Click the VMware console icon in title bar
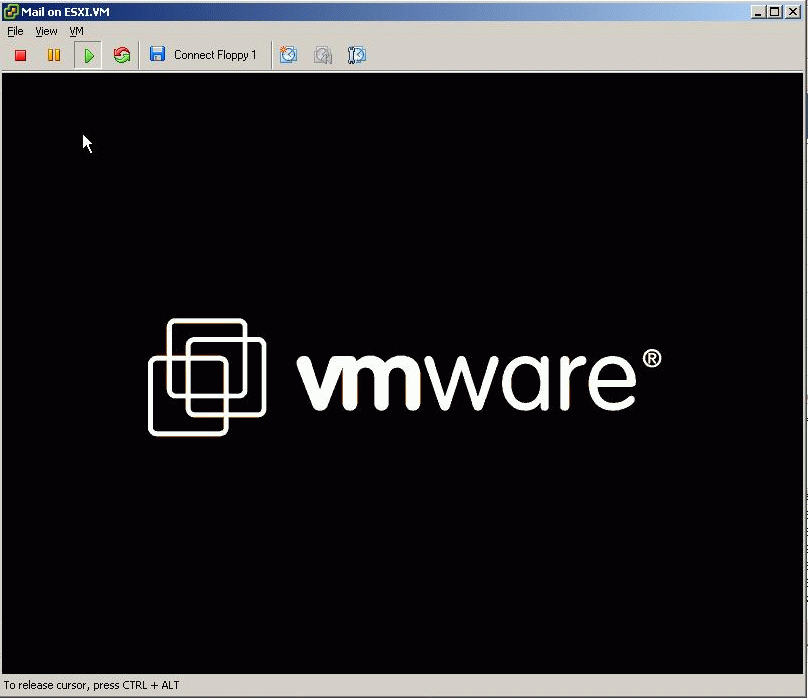808x698 pixels. [x=10, y=11]
